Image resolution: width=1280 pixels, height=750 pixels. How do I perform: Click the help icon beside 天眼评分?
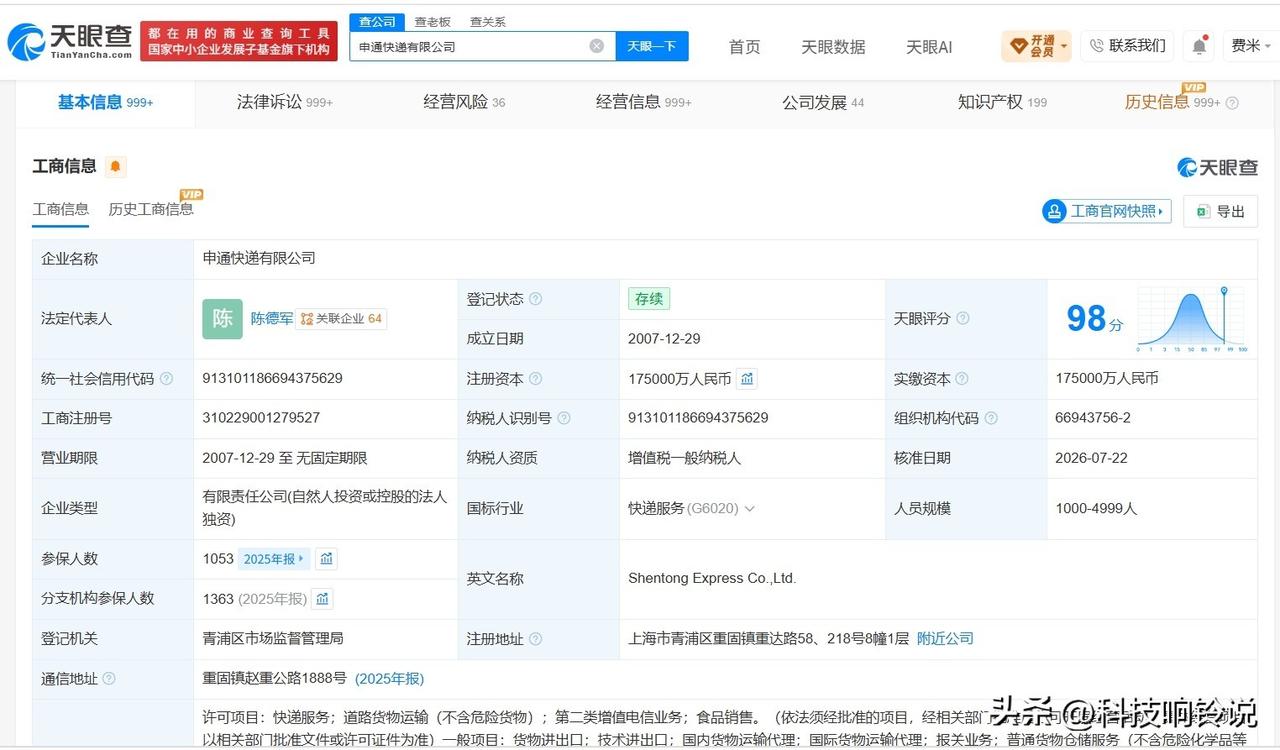(963, 319)
